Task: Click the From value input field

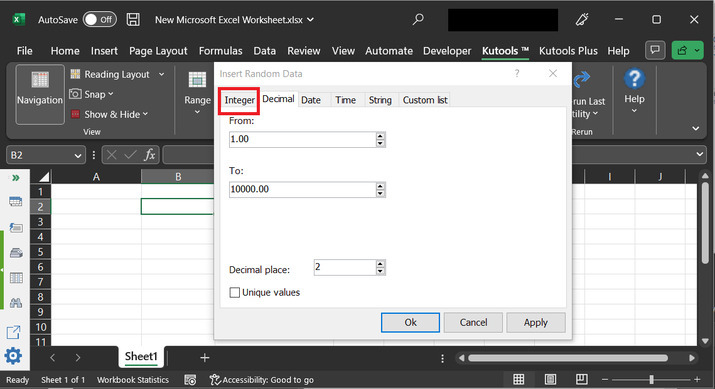Action: click(x=303, y=139)
